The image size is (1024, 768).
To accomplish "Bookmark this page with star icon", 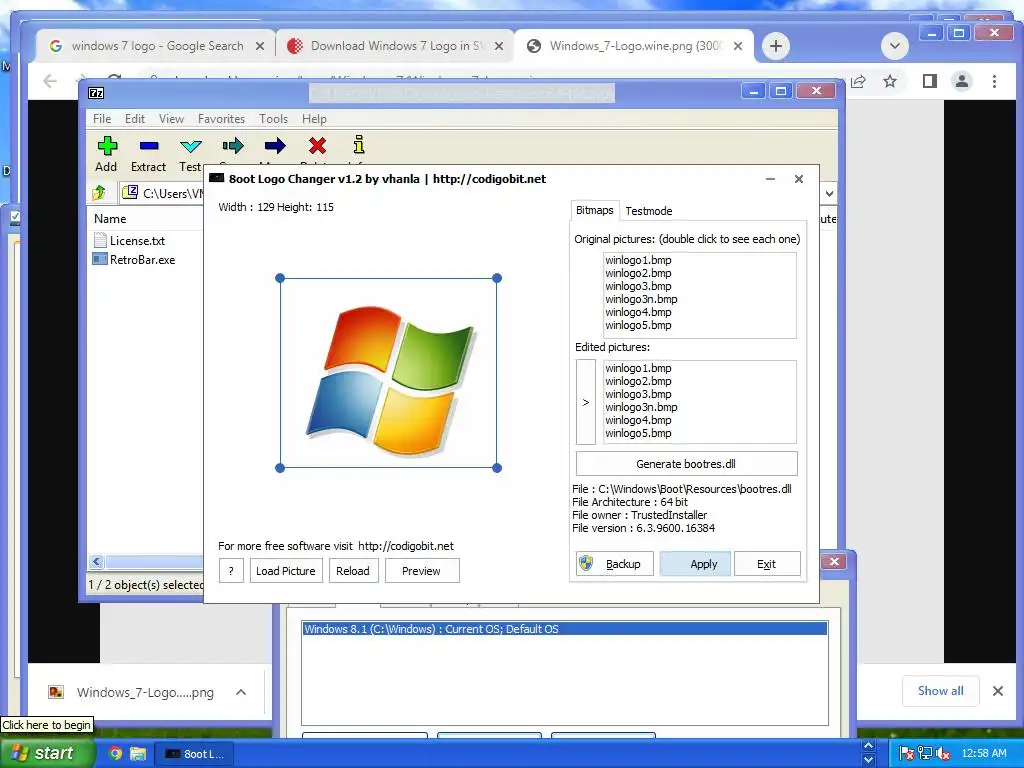I will click(x=889, y=81).
